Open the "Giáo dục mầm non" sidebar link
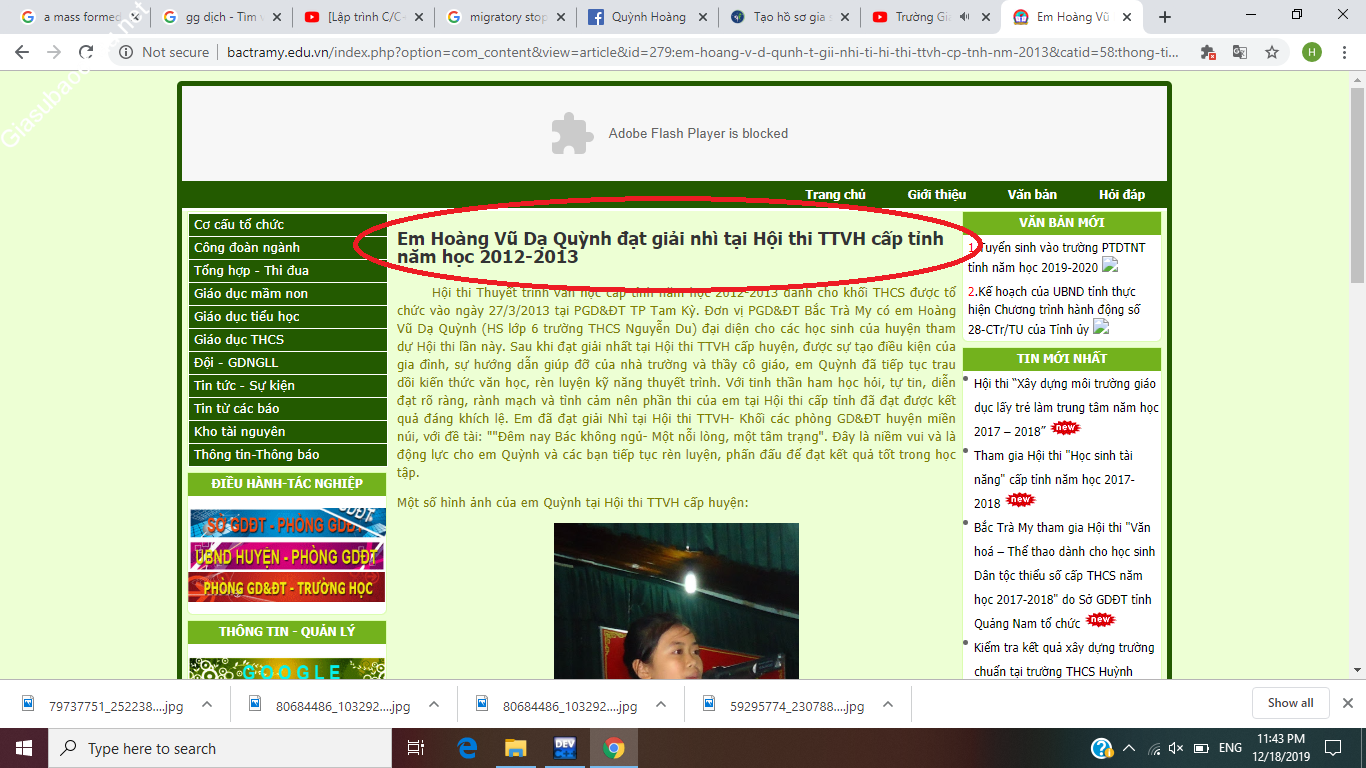Screen dimensions: 1366x768 [x=251, y=293]
